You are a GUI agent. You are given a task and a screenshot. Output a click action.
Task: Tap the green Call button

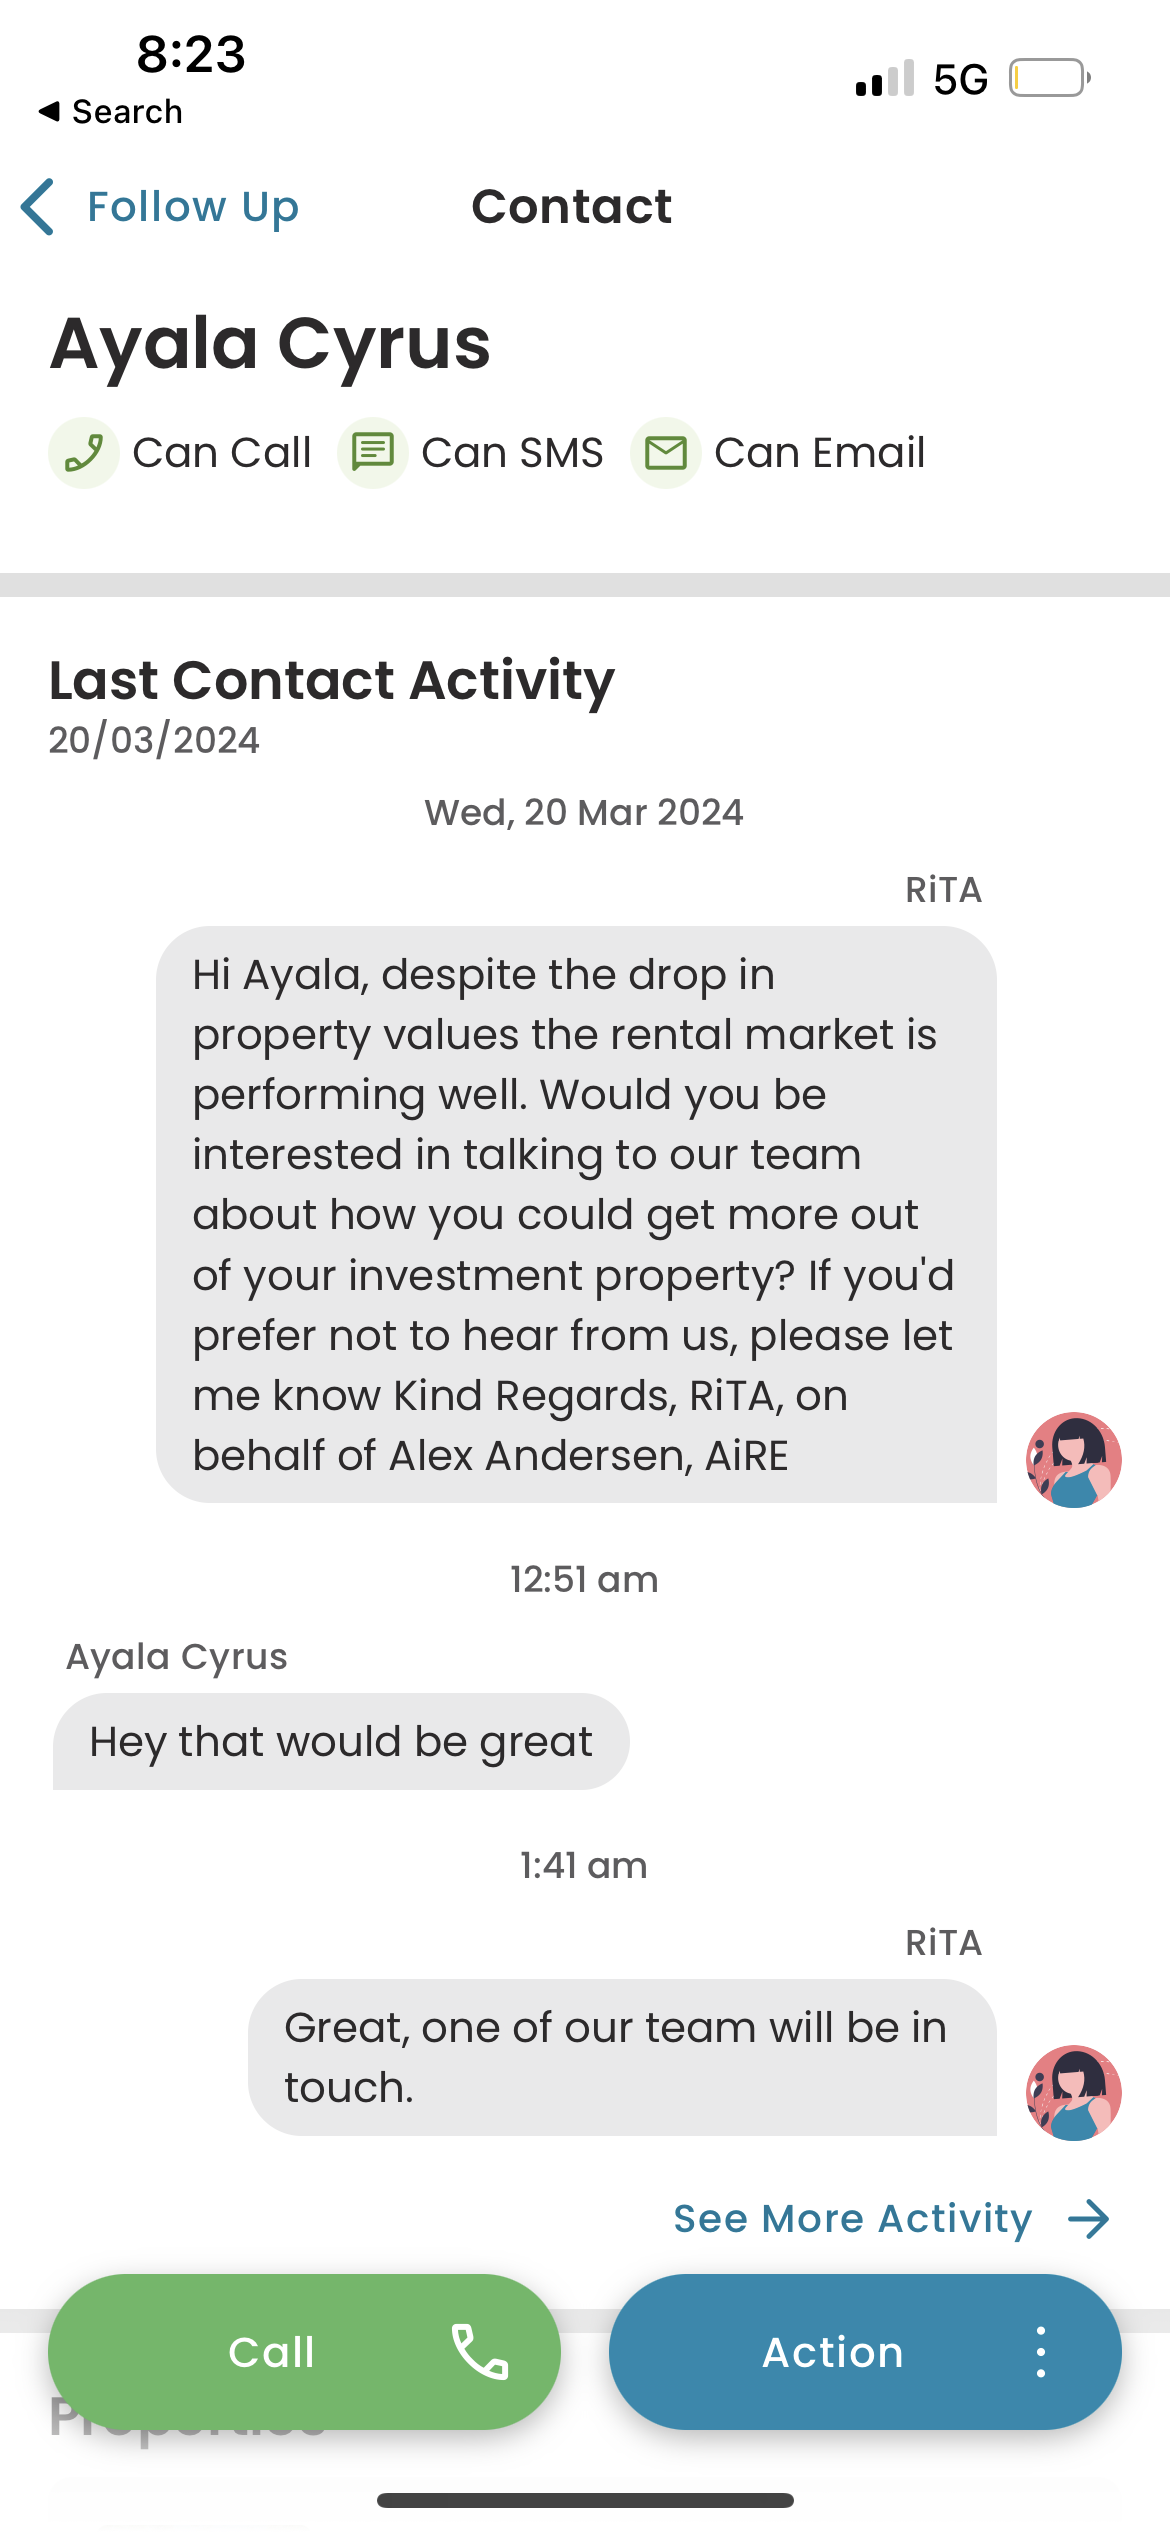click(304, 2352)
